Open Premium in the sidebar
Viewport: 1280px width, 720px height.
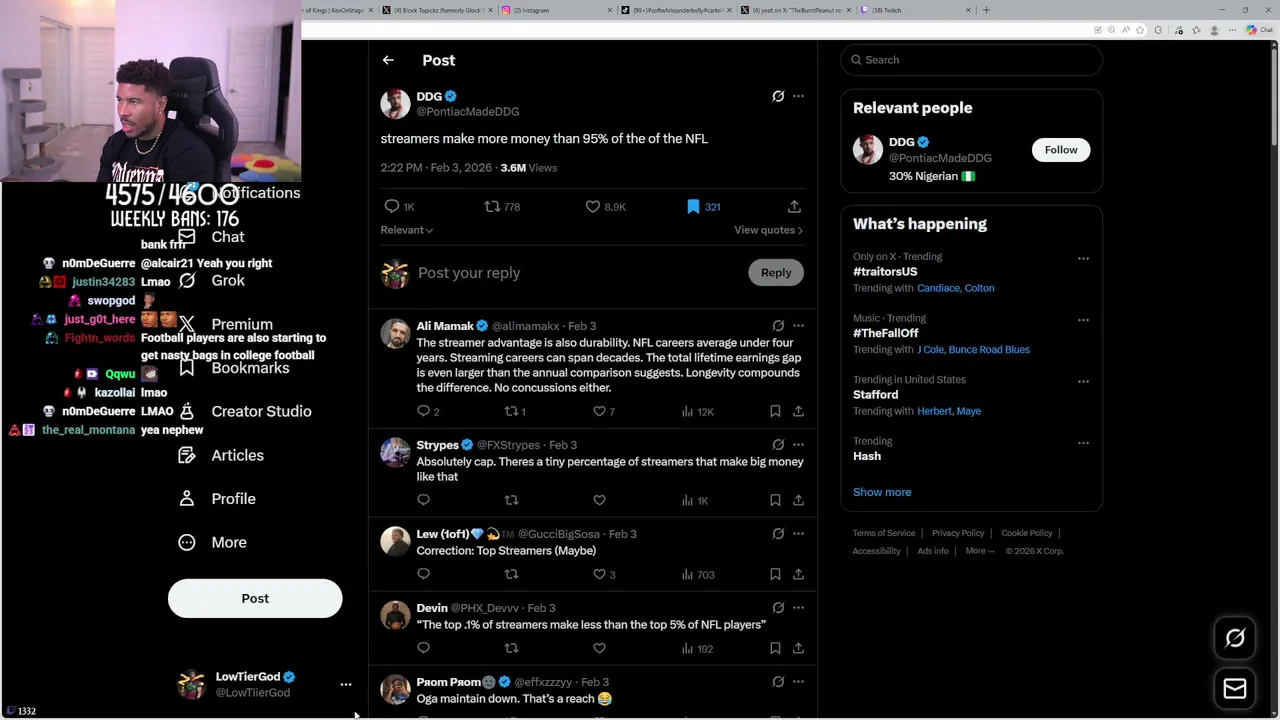coord(226,324)
